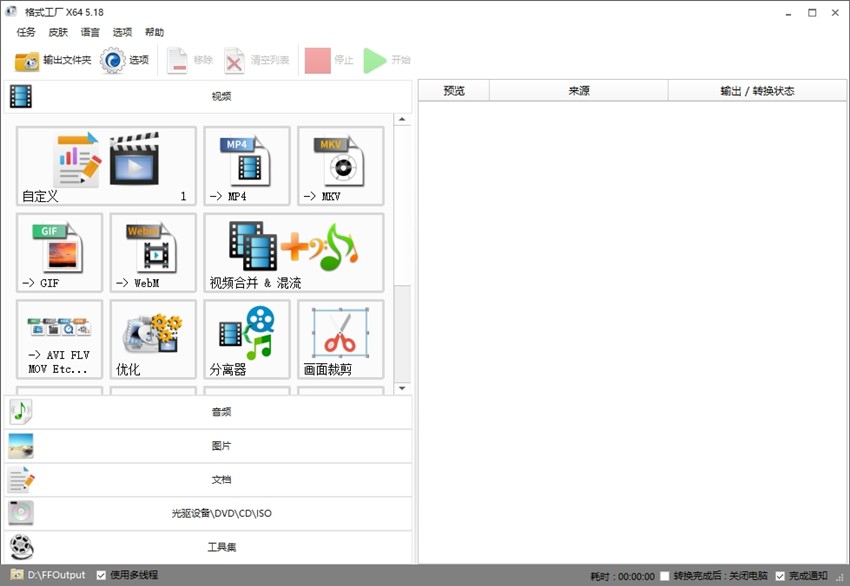Open the WebM converter

click(x=152, y=252)
